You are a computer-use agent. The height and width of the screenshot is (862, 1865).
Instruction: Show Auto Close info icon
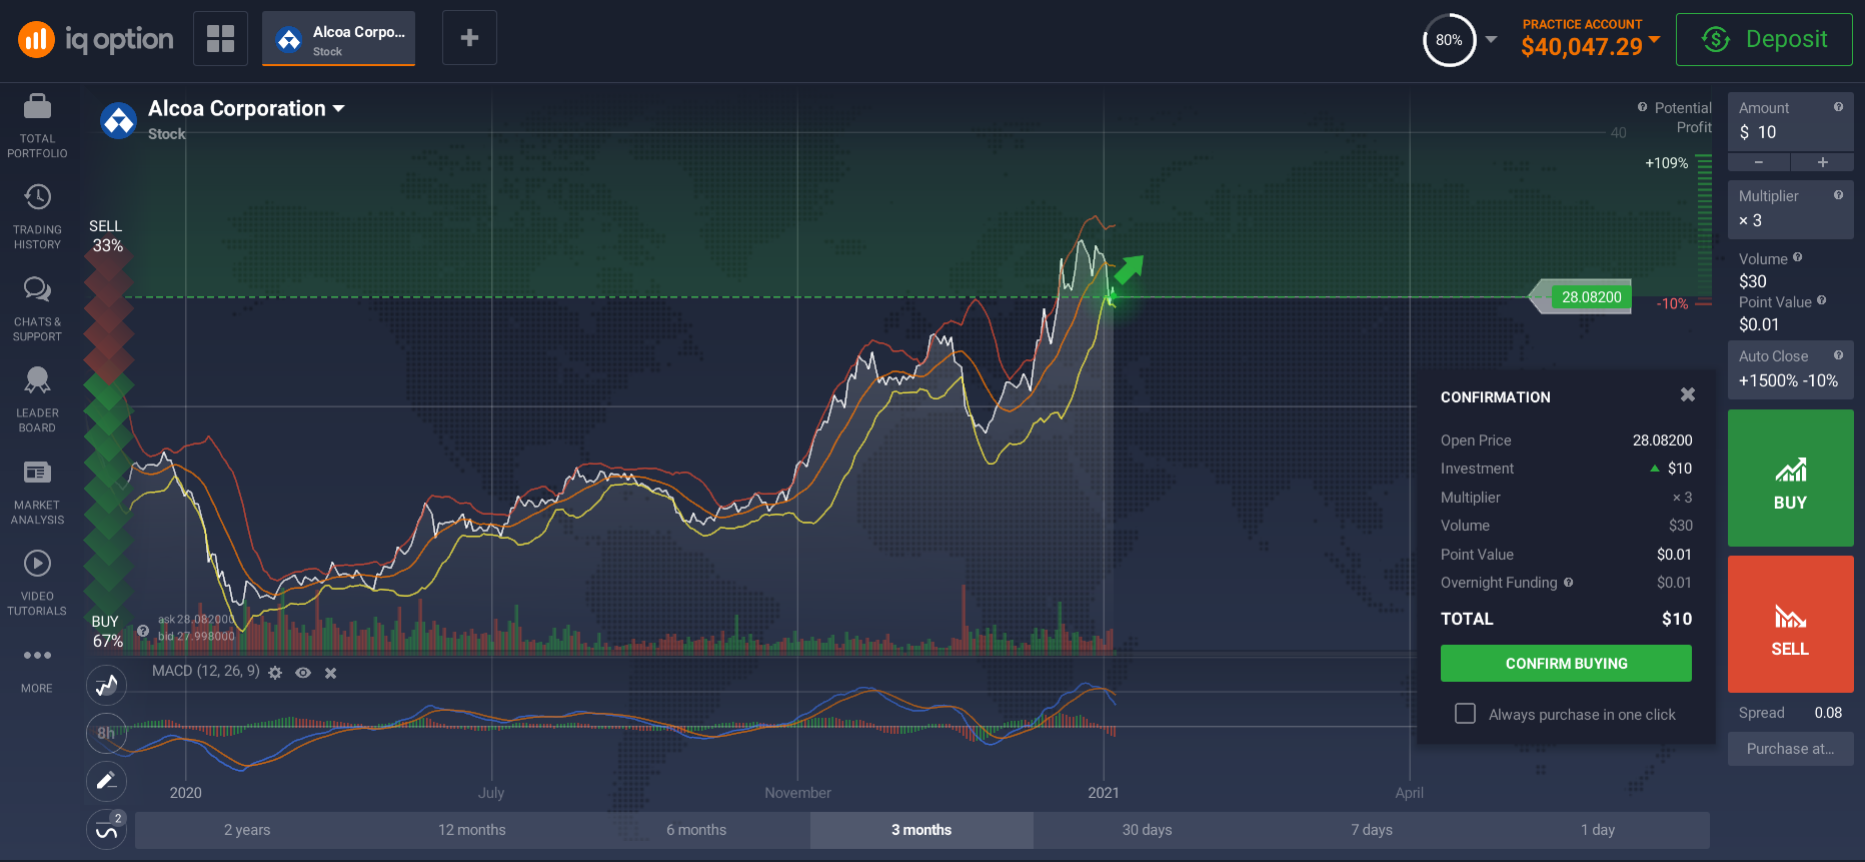point(1838,355)
